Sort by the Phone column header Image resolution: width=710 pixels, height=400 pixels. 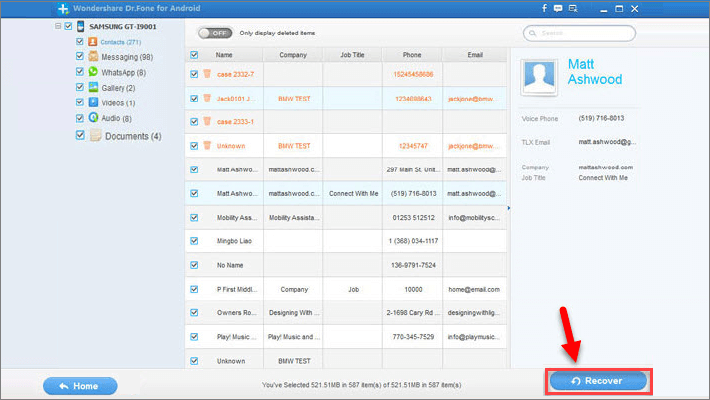click(412, 55)
